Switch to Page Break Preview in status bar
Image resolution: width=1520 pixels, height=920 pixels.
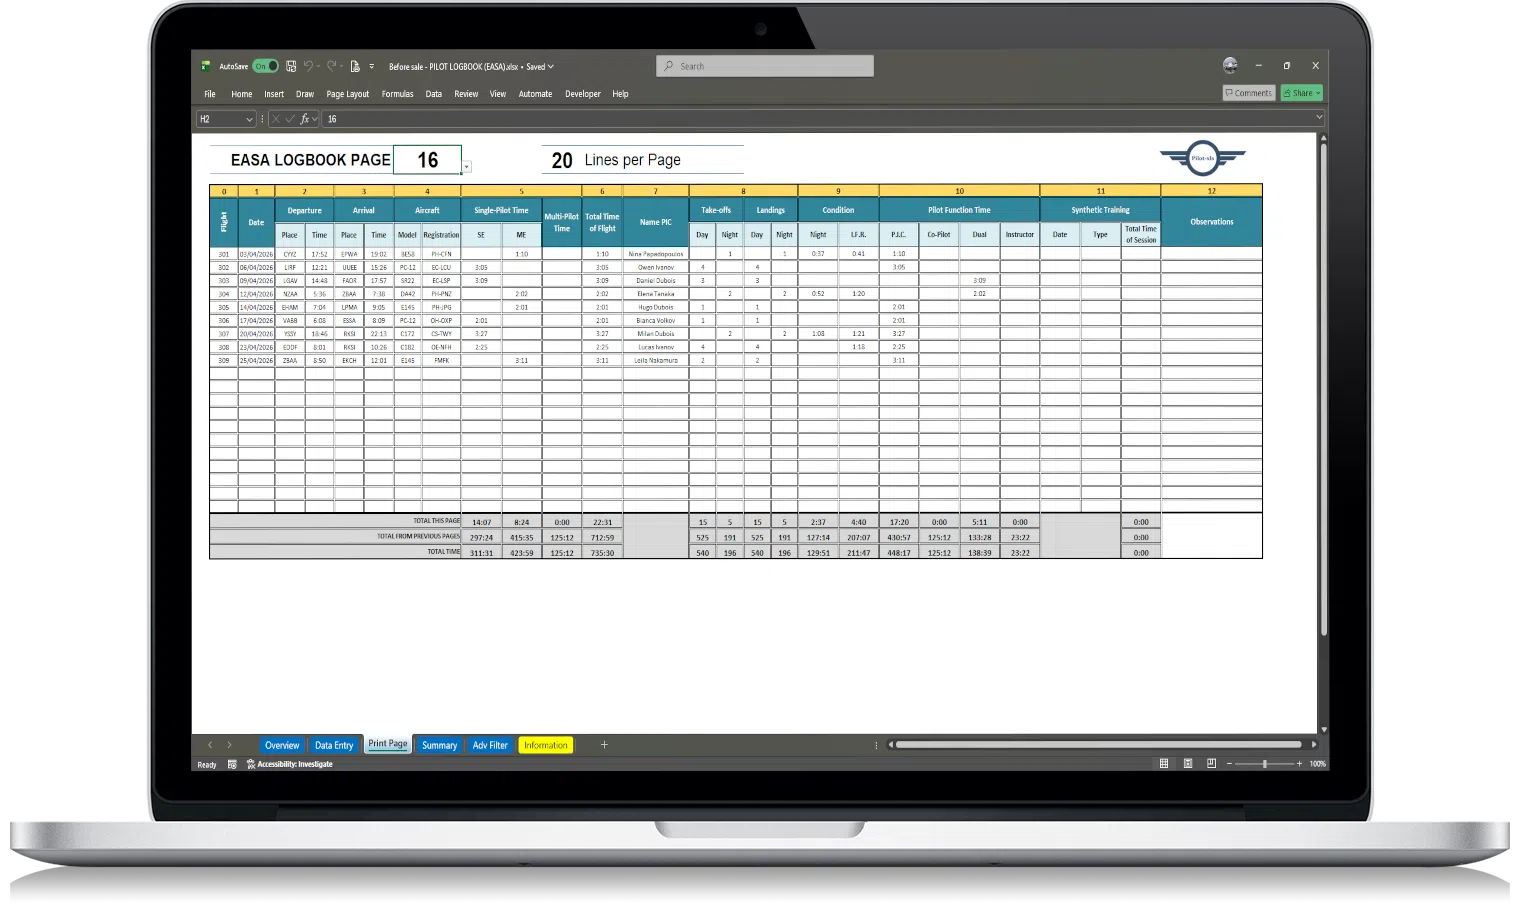pyautogui.click(x=1211, y=764)
